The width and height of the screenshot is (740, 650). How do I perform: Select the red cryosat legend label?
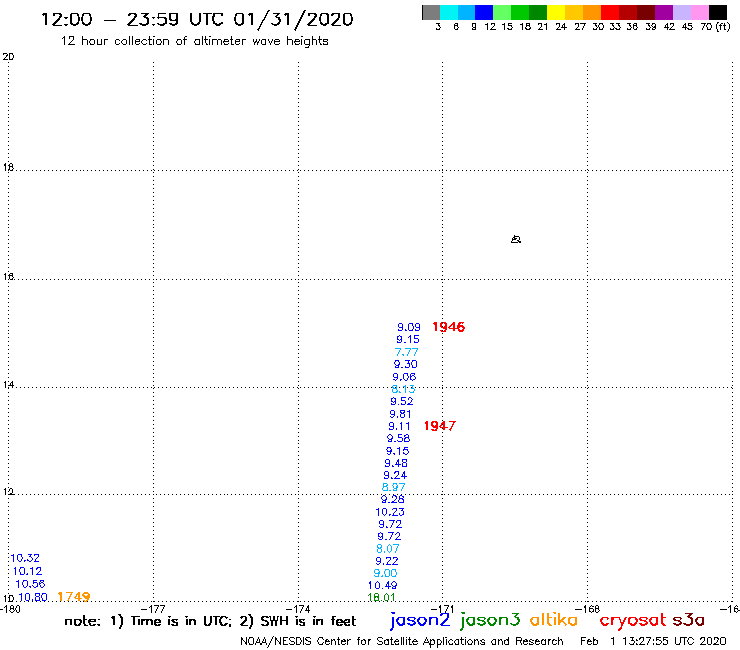tap(633, 621)
